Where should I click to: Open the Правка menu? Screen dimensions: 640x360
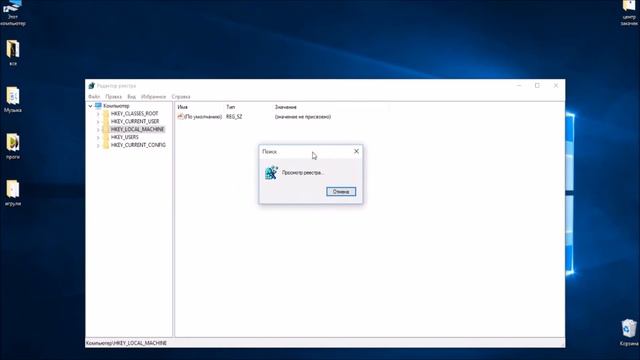(x=113, y=97)
